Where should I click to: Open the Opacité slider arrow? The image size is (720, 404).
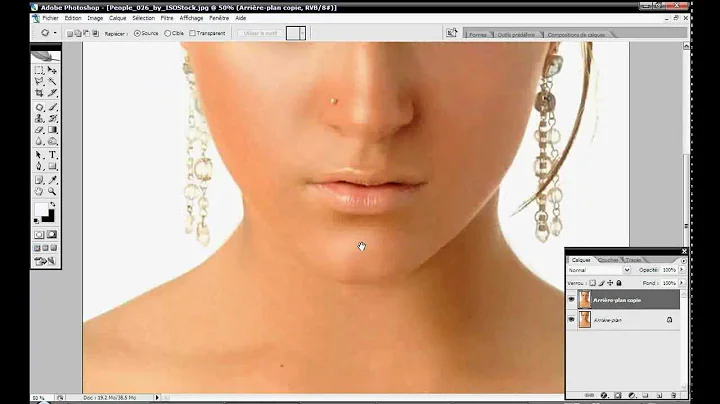(x=681, y=269)
